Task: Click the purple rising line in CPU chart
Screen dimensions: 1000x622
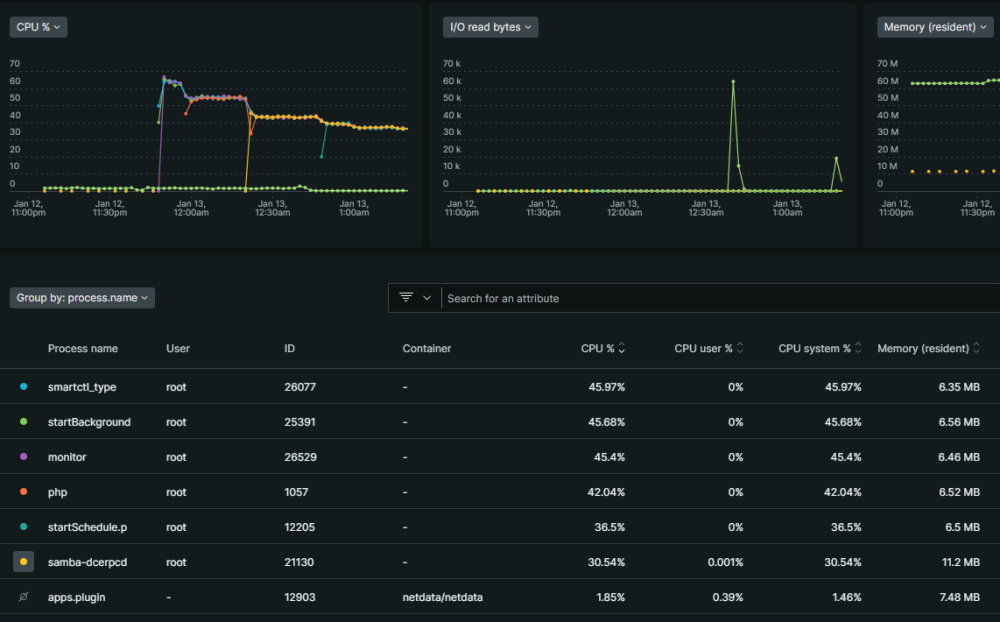Action: tap(161, 134)
